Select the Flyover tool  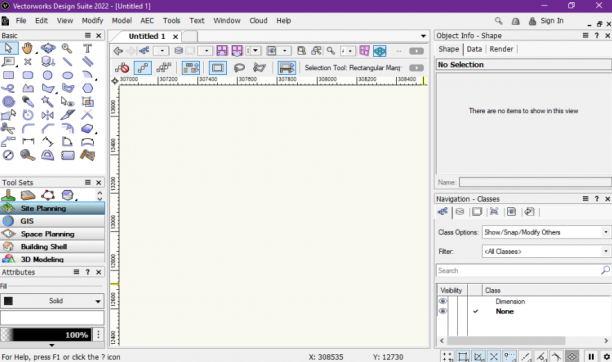(48, 48)
